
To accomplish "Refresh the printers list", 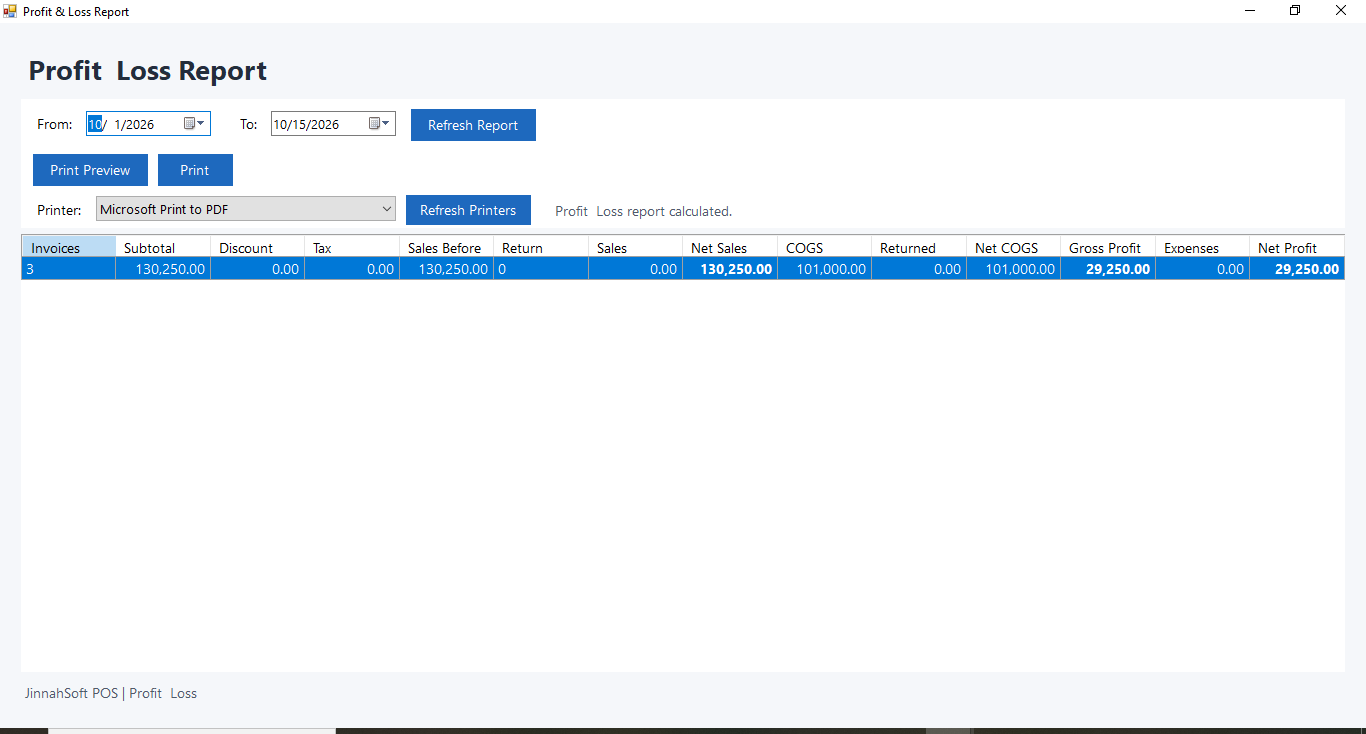I will tap(468, 210).
